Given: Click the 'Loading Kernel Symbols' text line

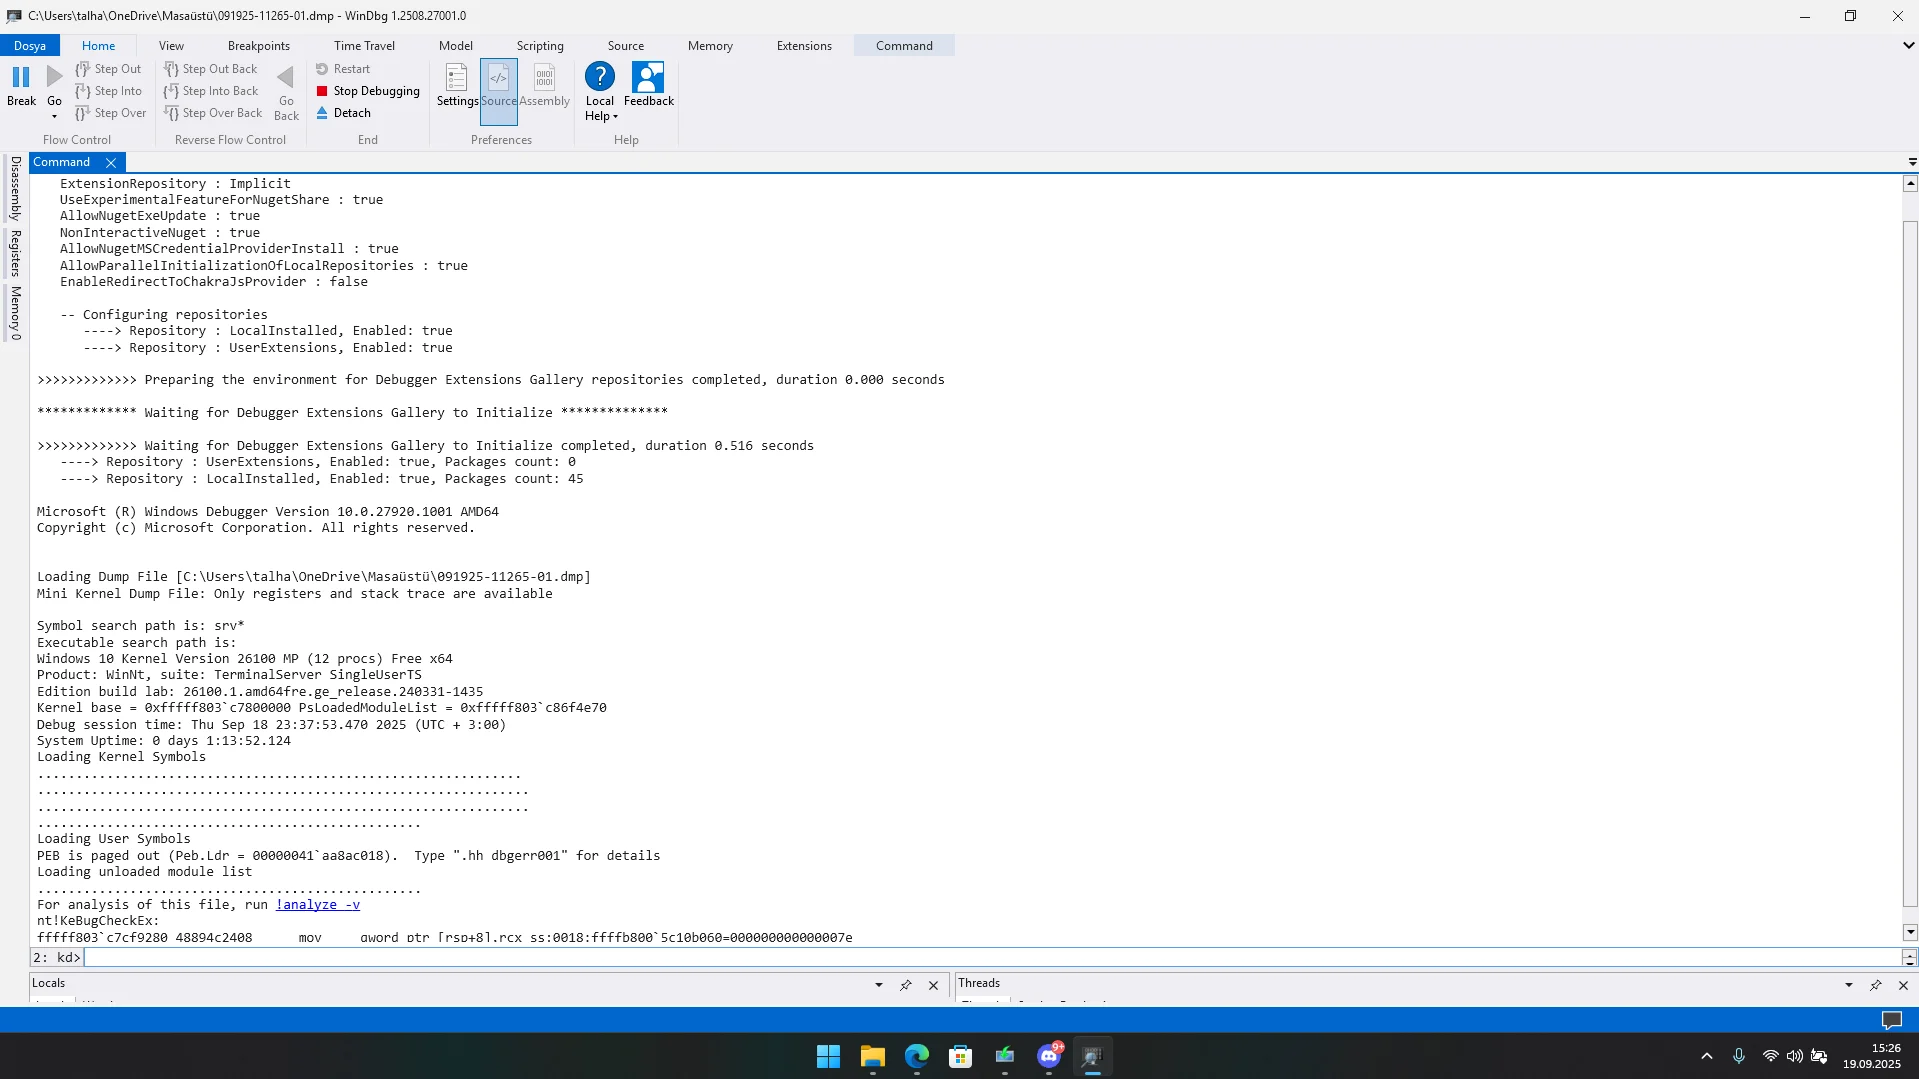Looking at the screenshot, I should click(121, 757).
